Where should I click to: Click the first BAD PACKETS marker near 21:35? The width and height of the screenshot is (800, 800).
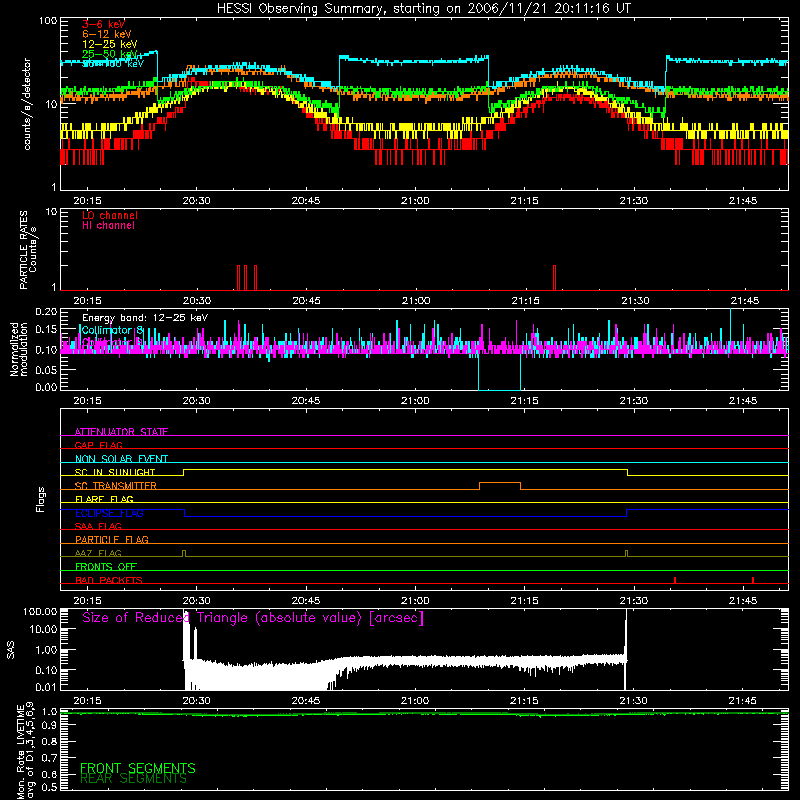(675, 580)
